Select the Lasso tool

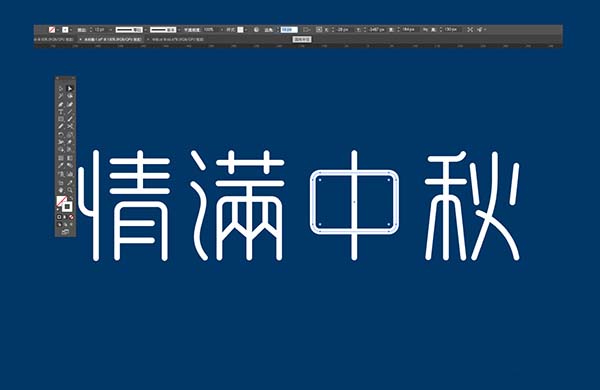[x=70, y=96]
